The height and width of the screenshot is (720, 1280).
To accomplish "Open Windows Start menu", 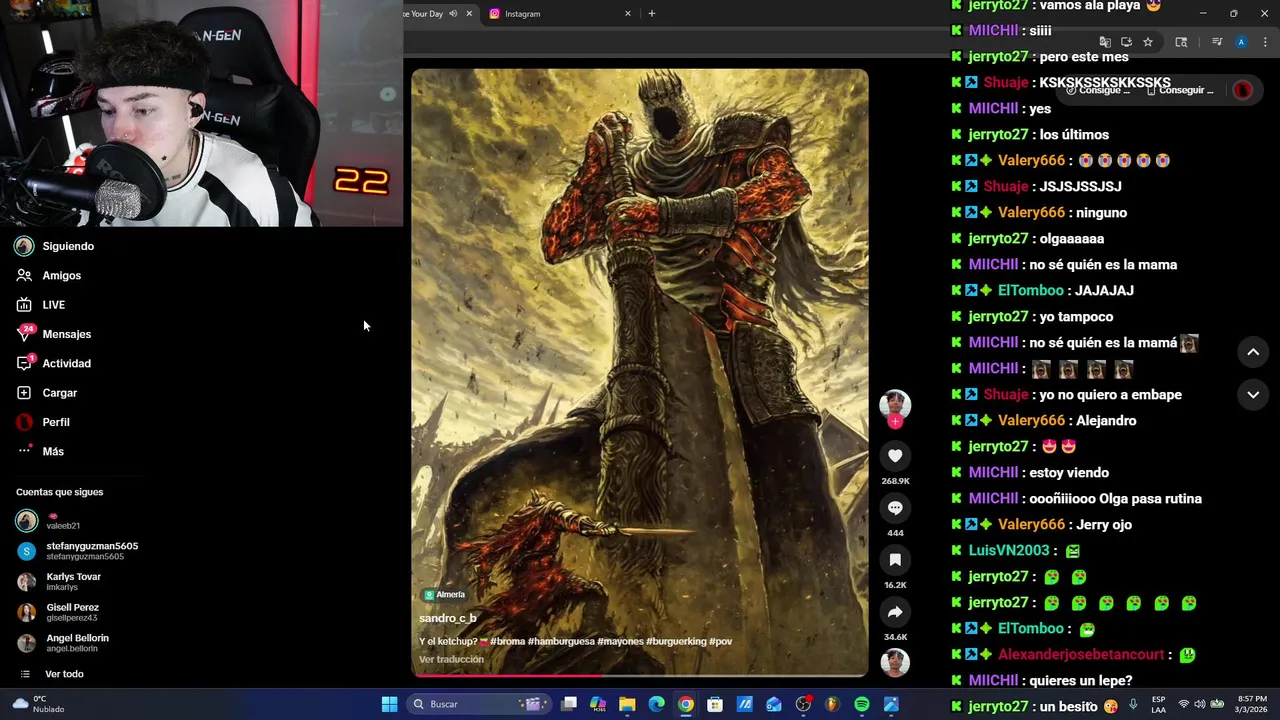I will click(x=390, y=704).
